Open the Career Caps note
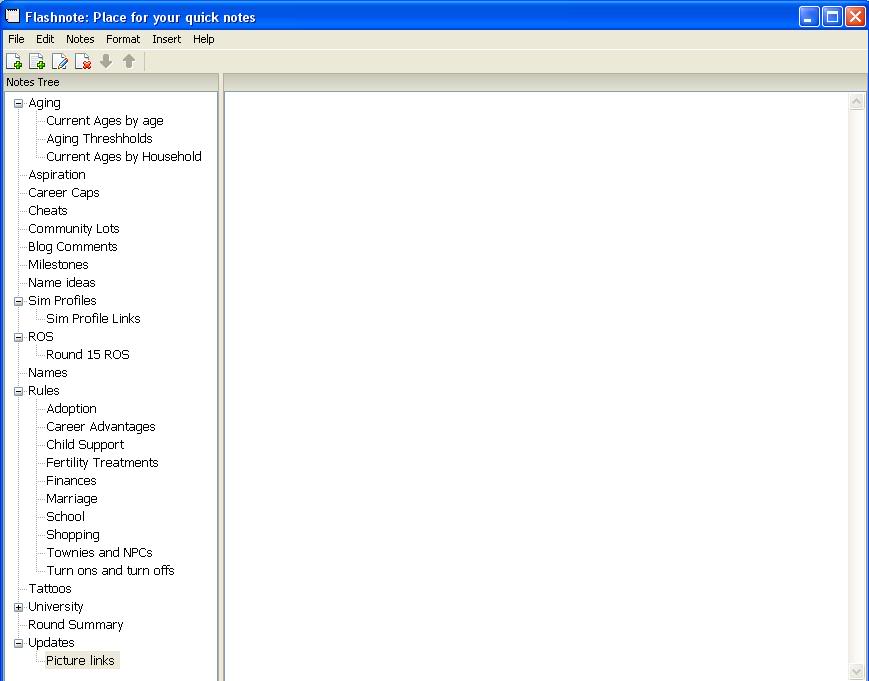This screenshot has width=869, height=681. pos(64,193)
